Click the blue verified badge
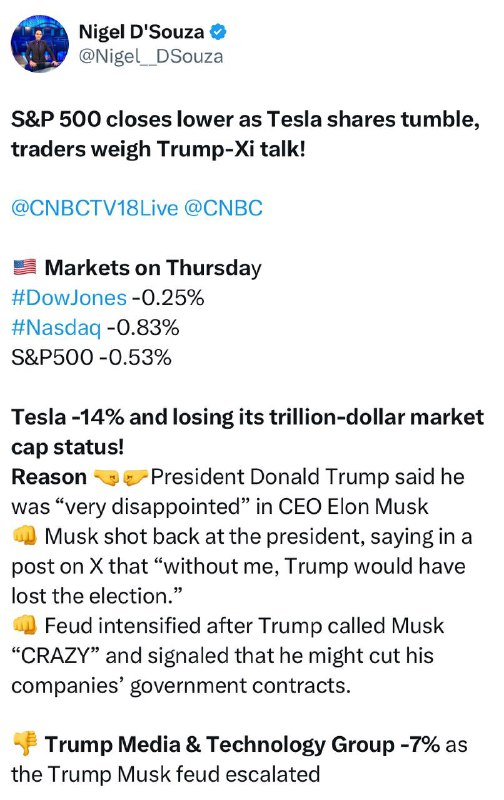This screenshot has width=504, height=800. (x=219, y=32)
